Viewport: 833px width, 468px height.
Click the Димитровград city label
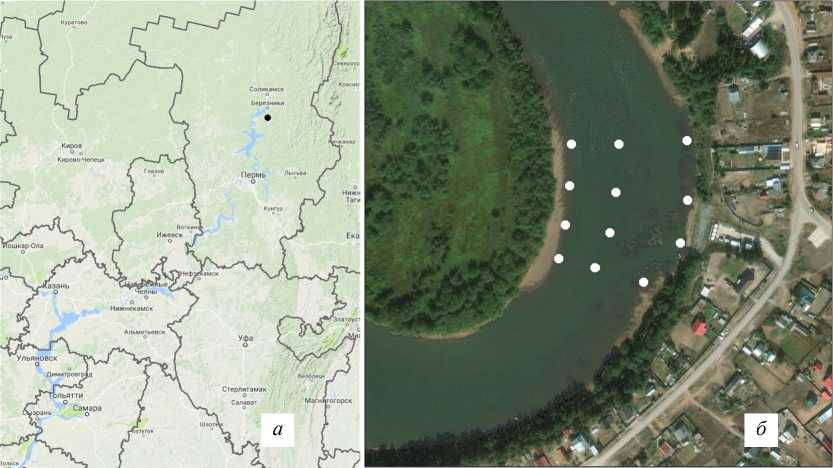click(70, 374)
